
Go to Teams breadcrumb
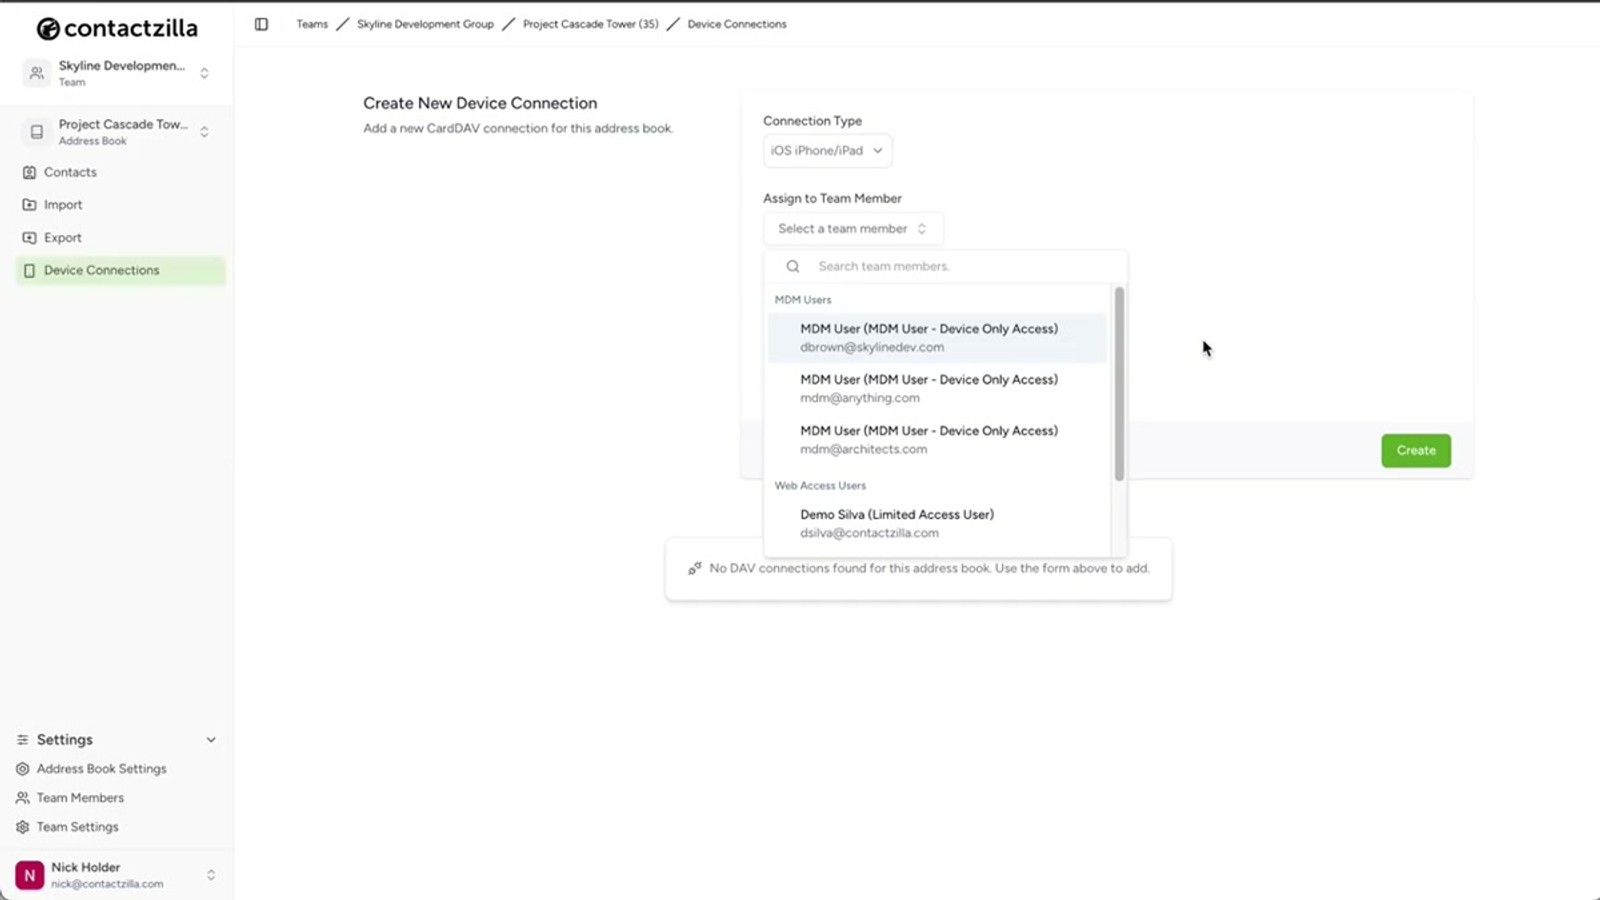tap(312, 24)
